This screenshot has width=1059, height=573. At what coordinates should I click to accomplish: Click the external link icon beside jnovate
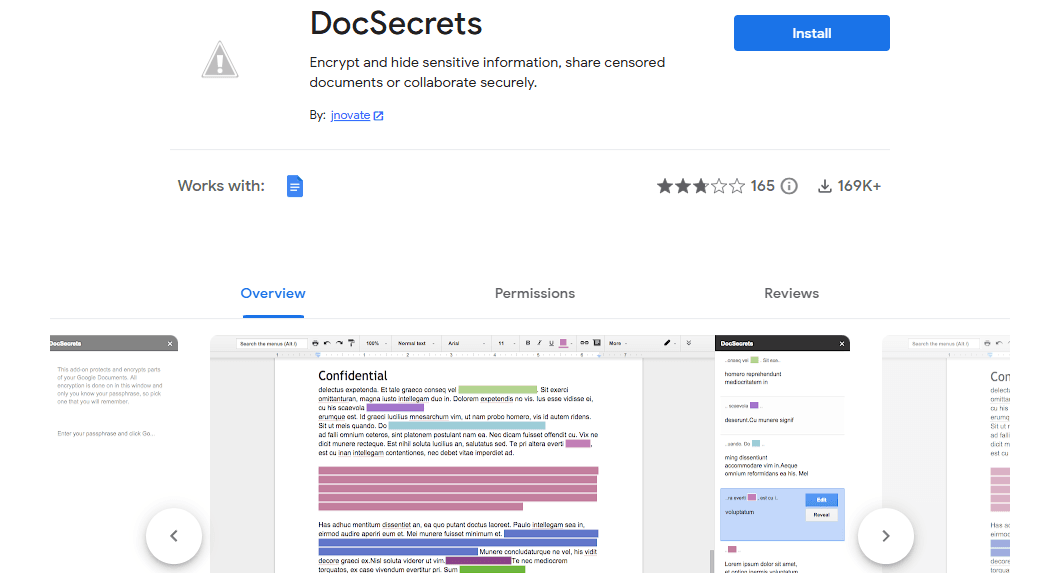[379, 116]
